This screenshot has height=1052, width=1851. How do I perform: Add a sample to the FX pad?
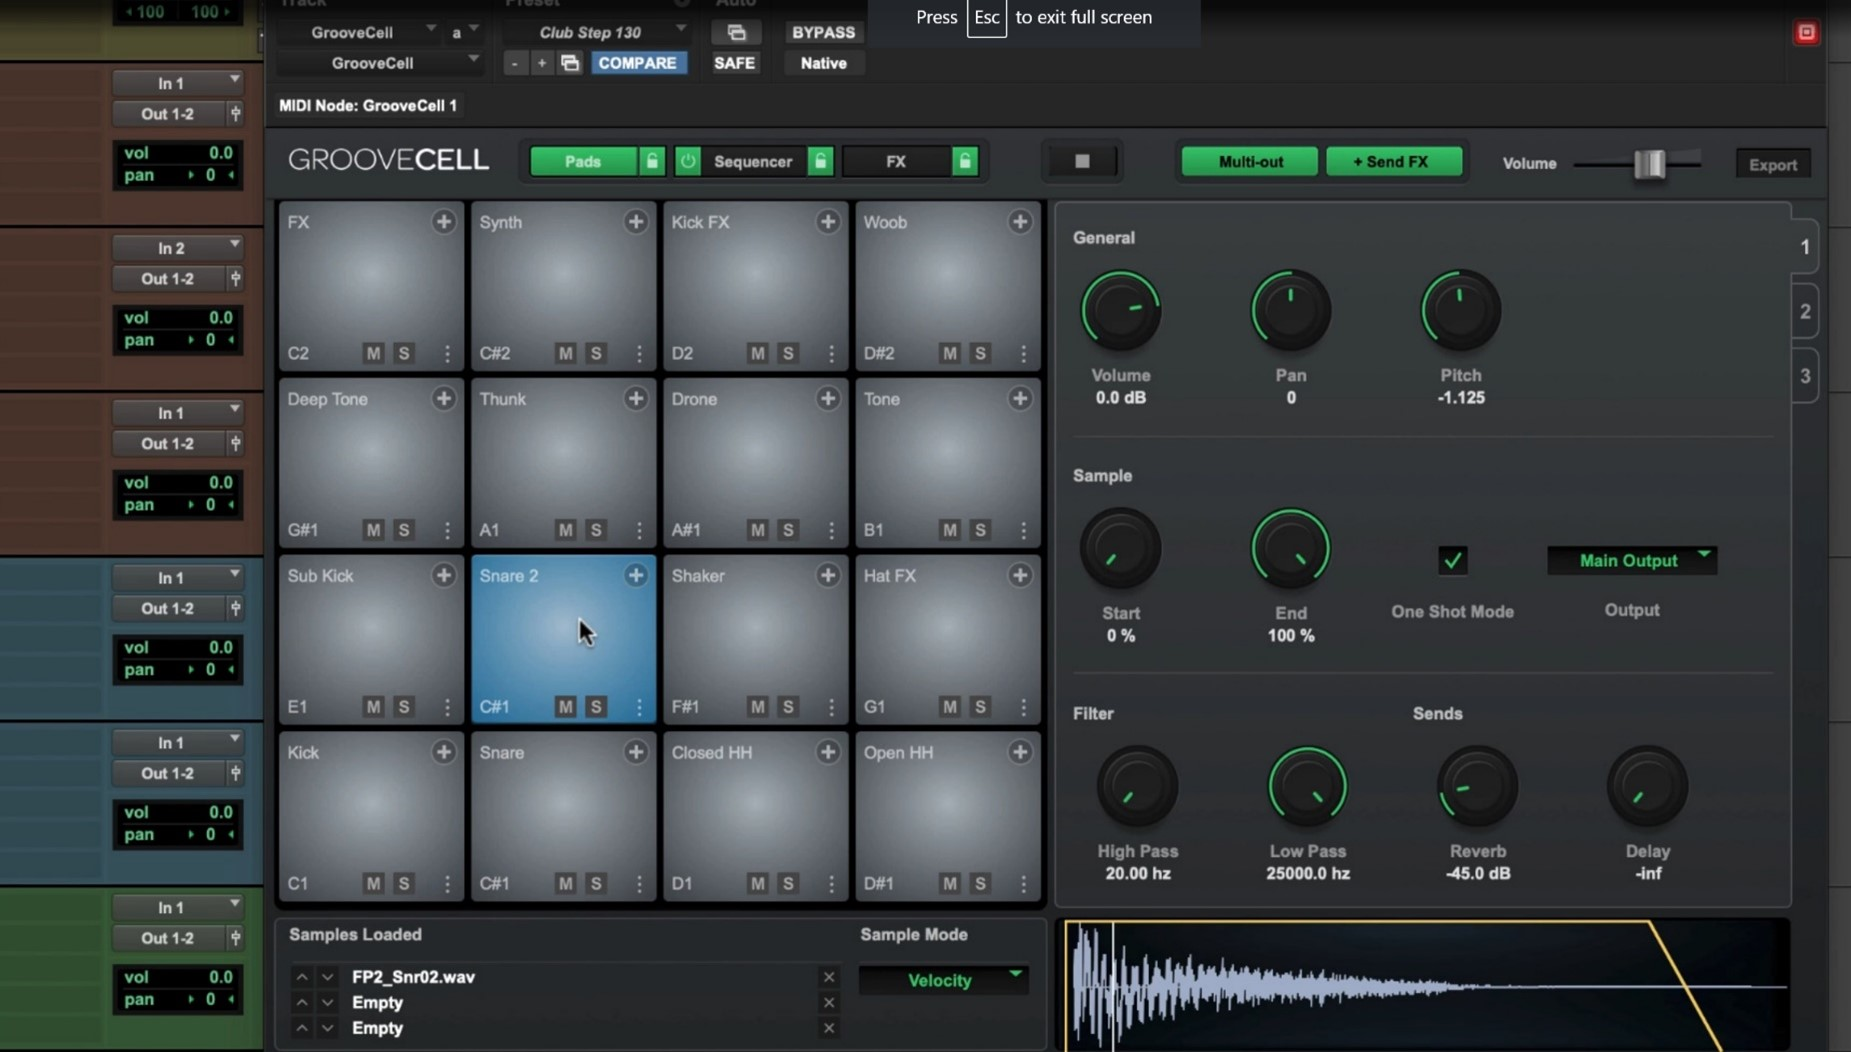[x=443, y=222]
